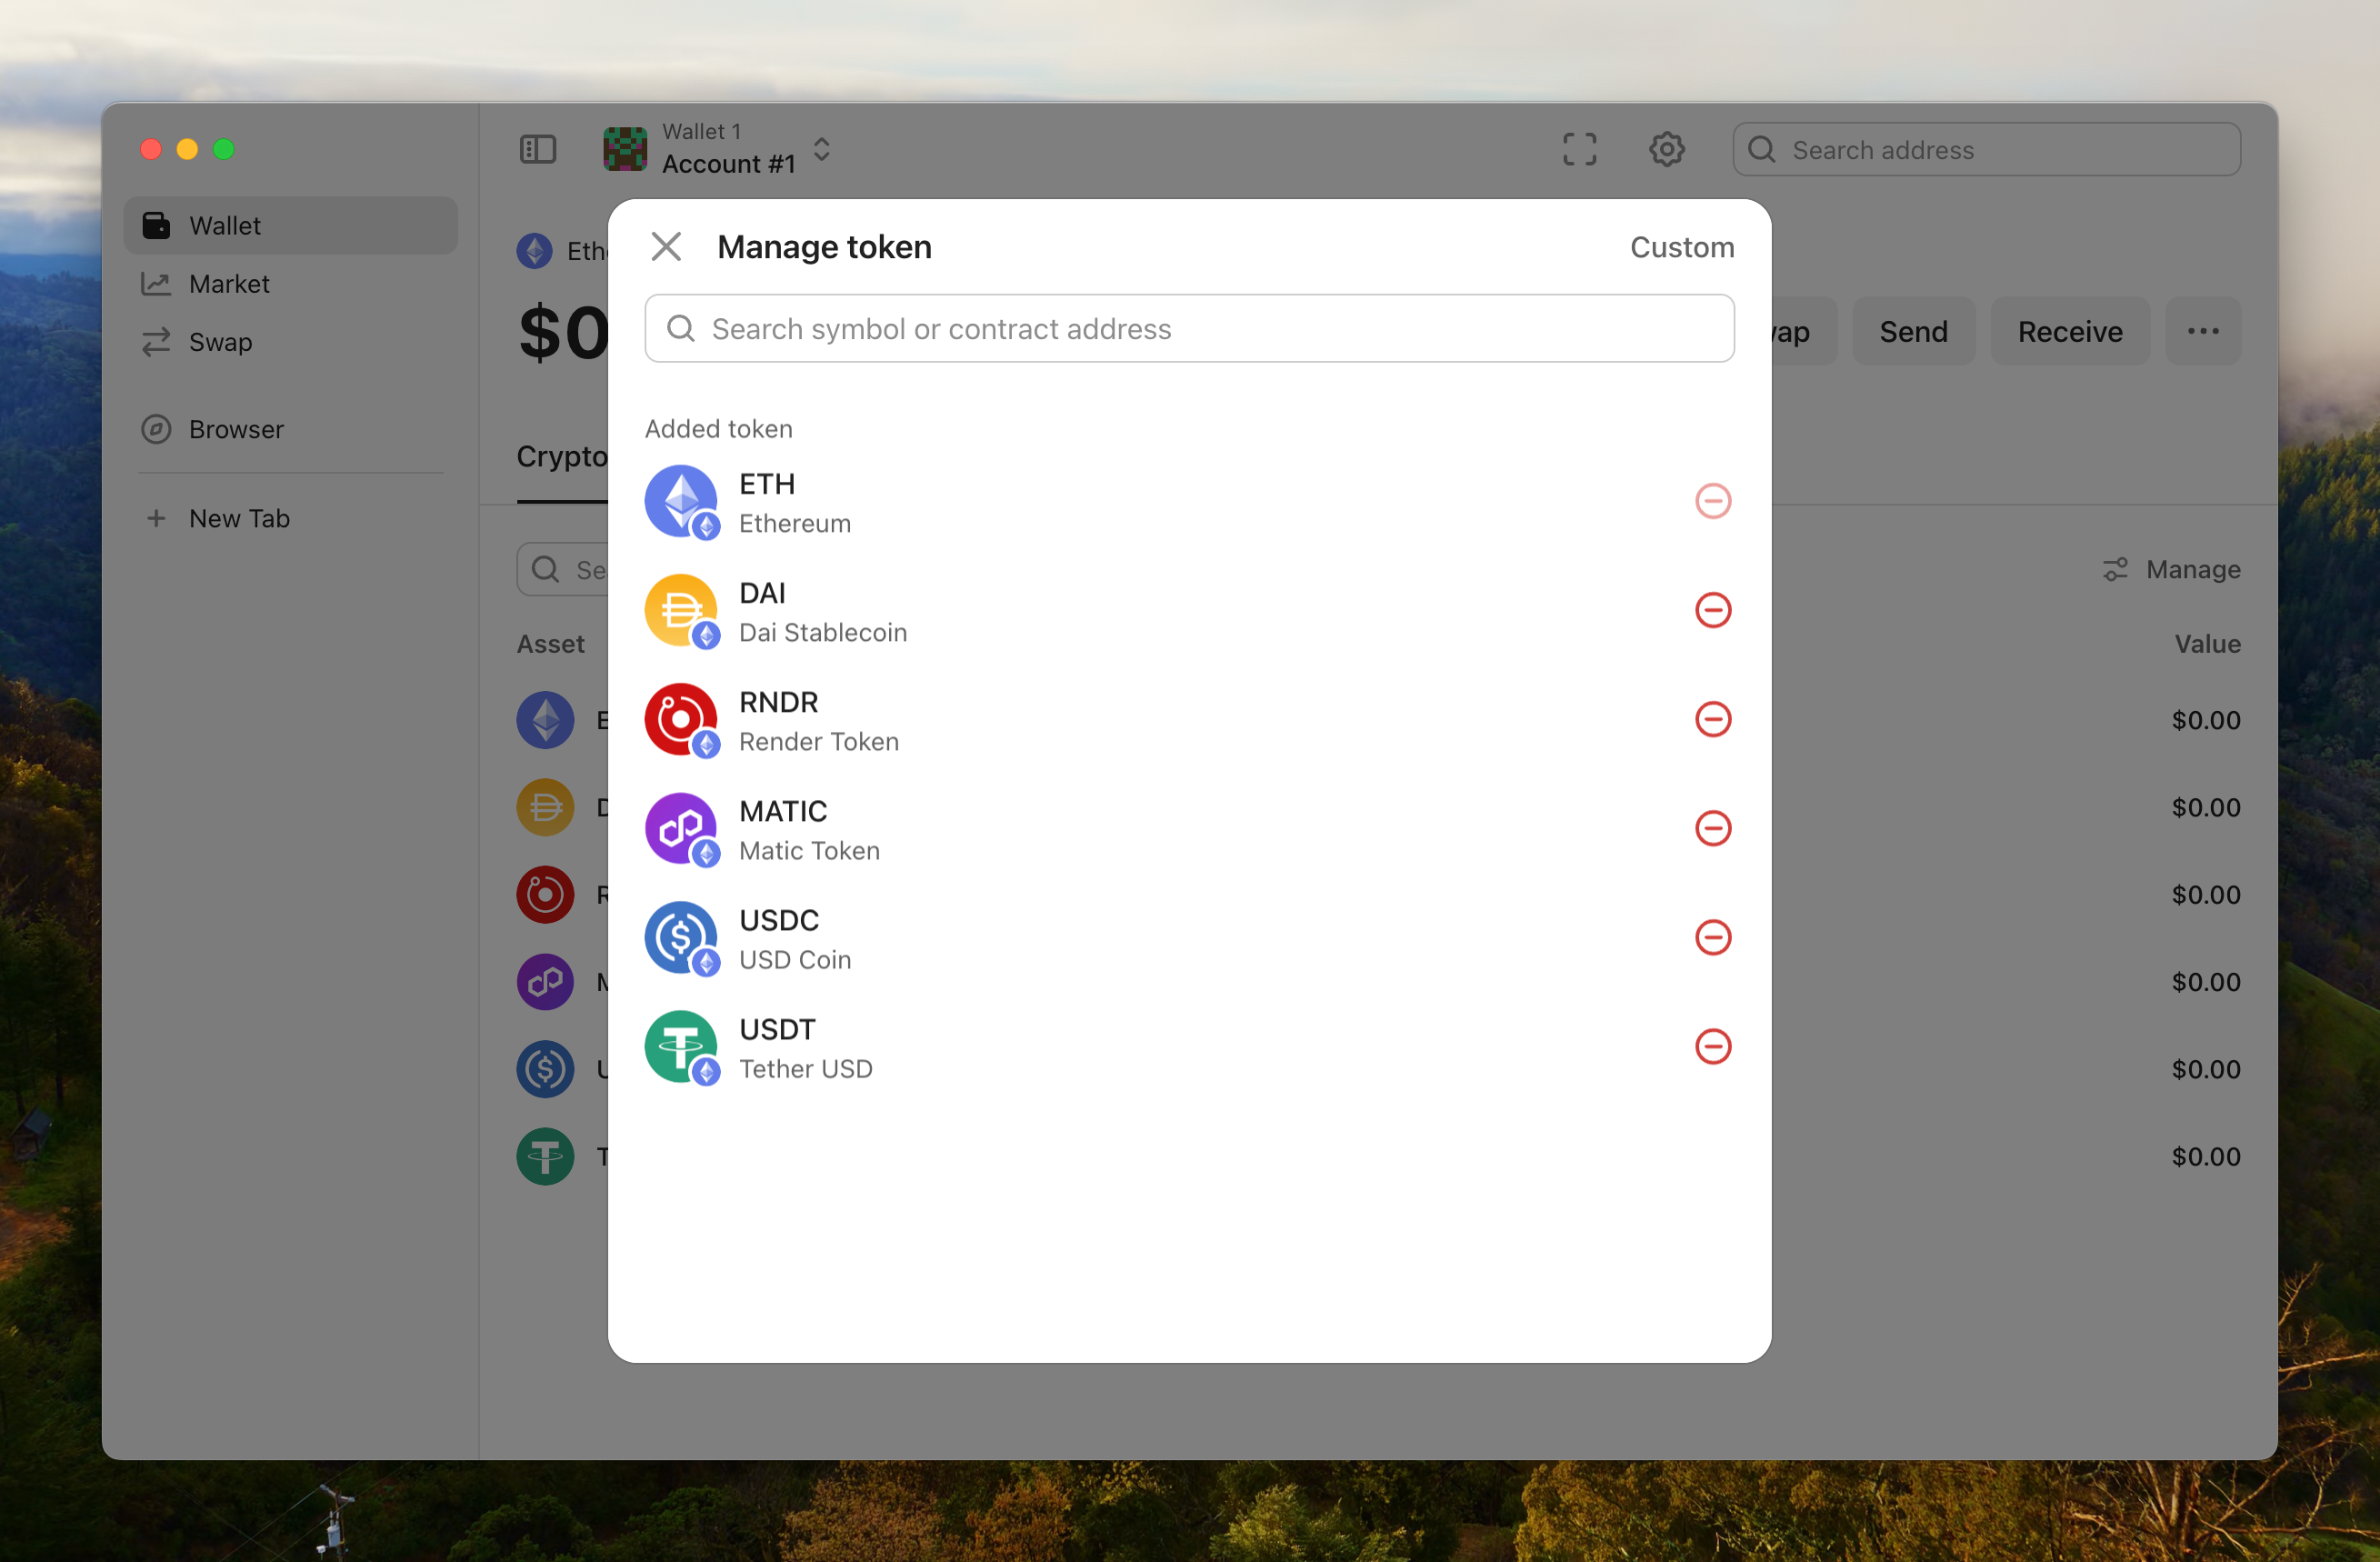Select the Dai Stablecoin row label
Viewport: 2380px width, 1562px height.
coord(823,632)
